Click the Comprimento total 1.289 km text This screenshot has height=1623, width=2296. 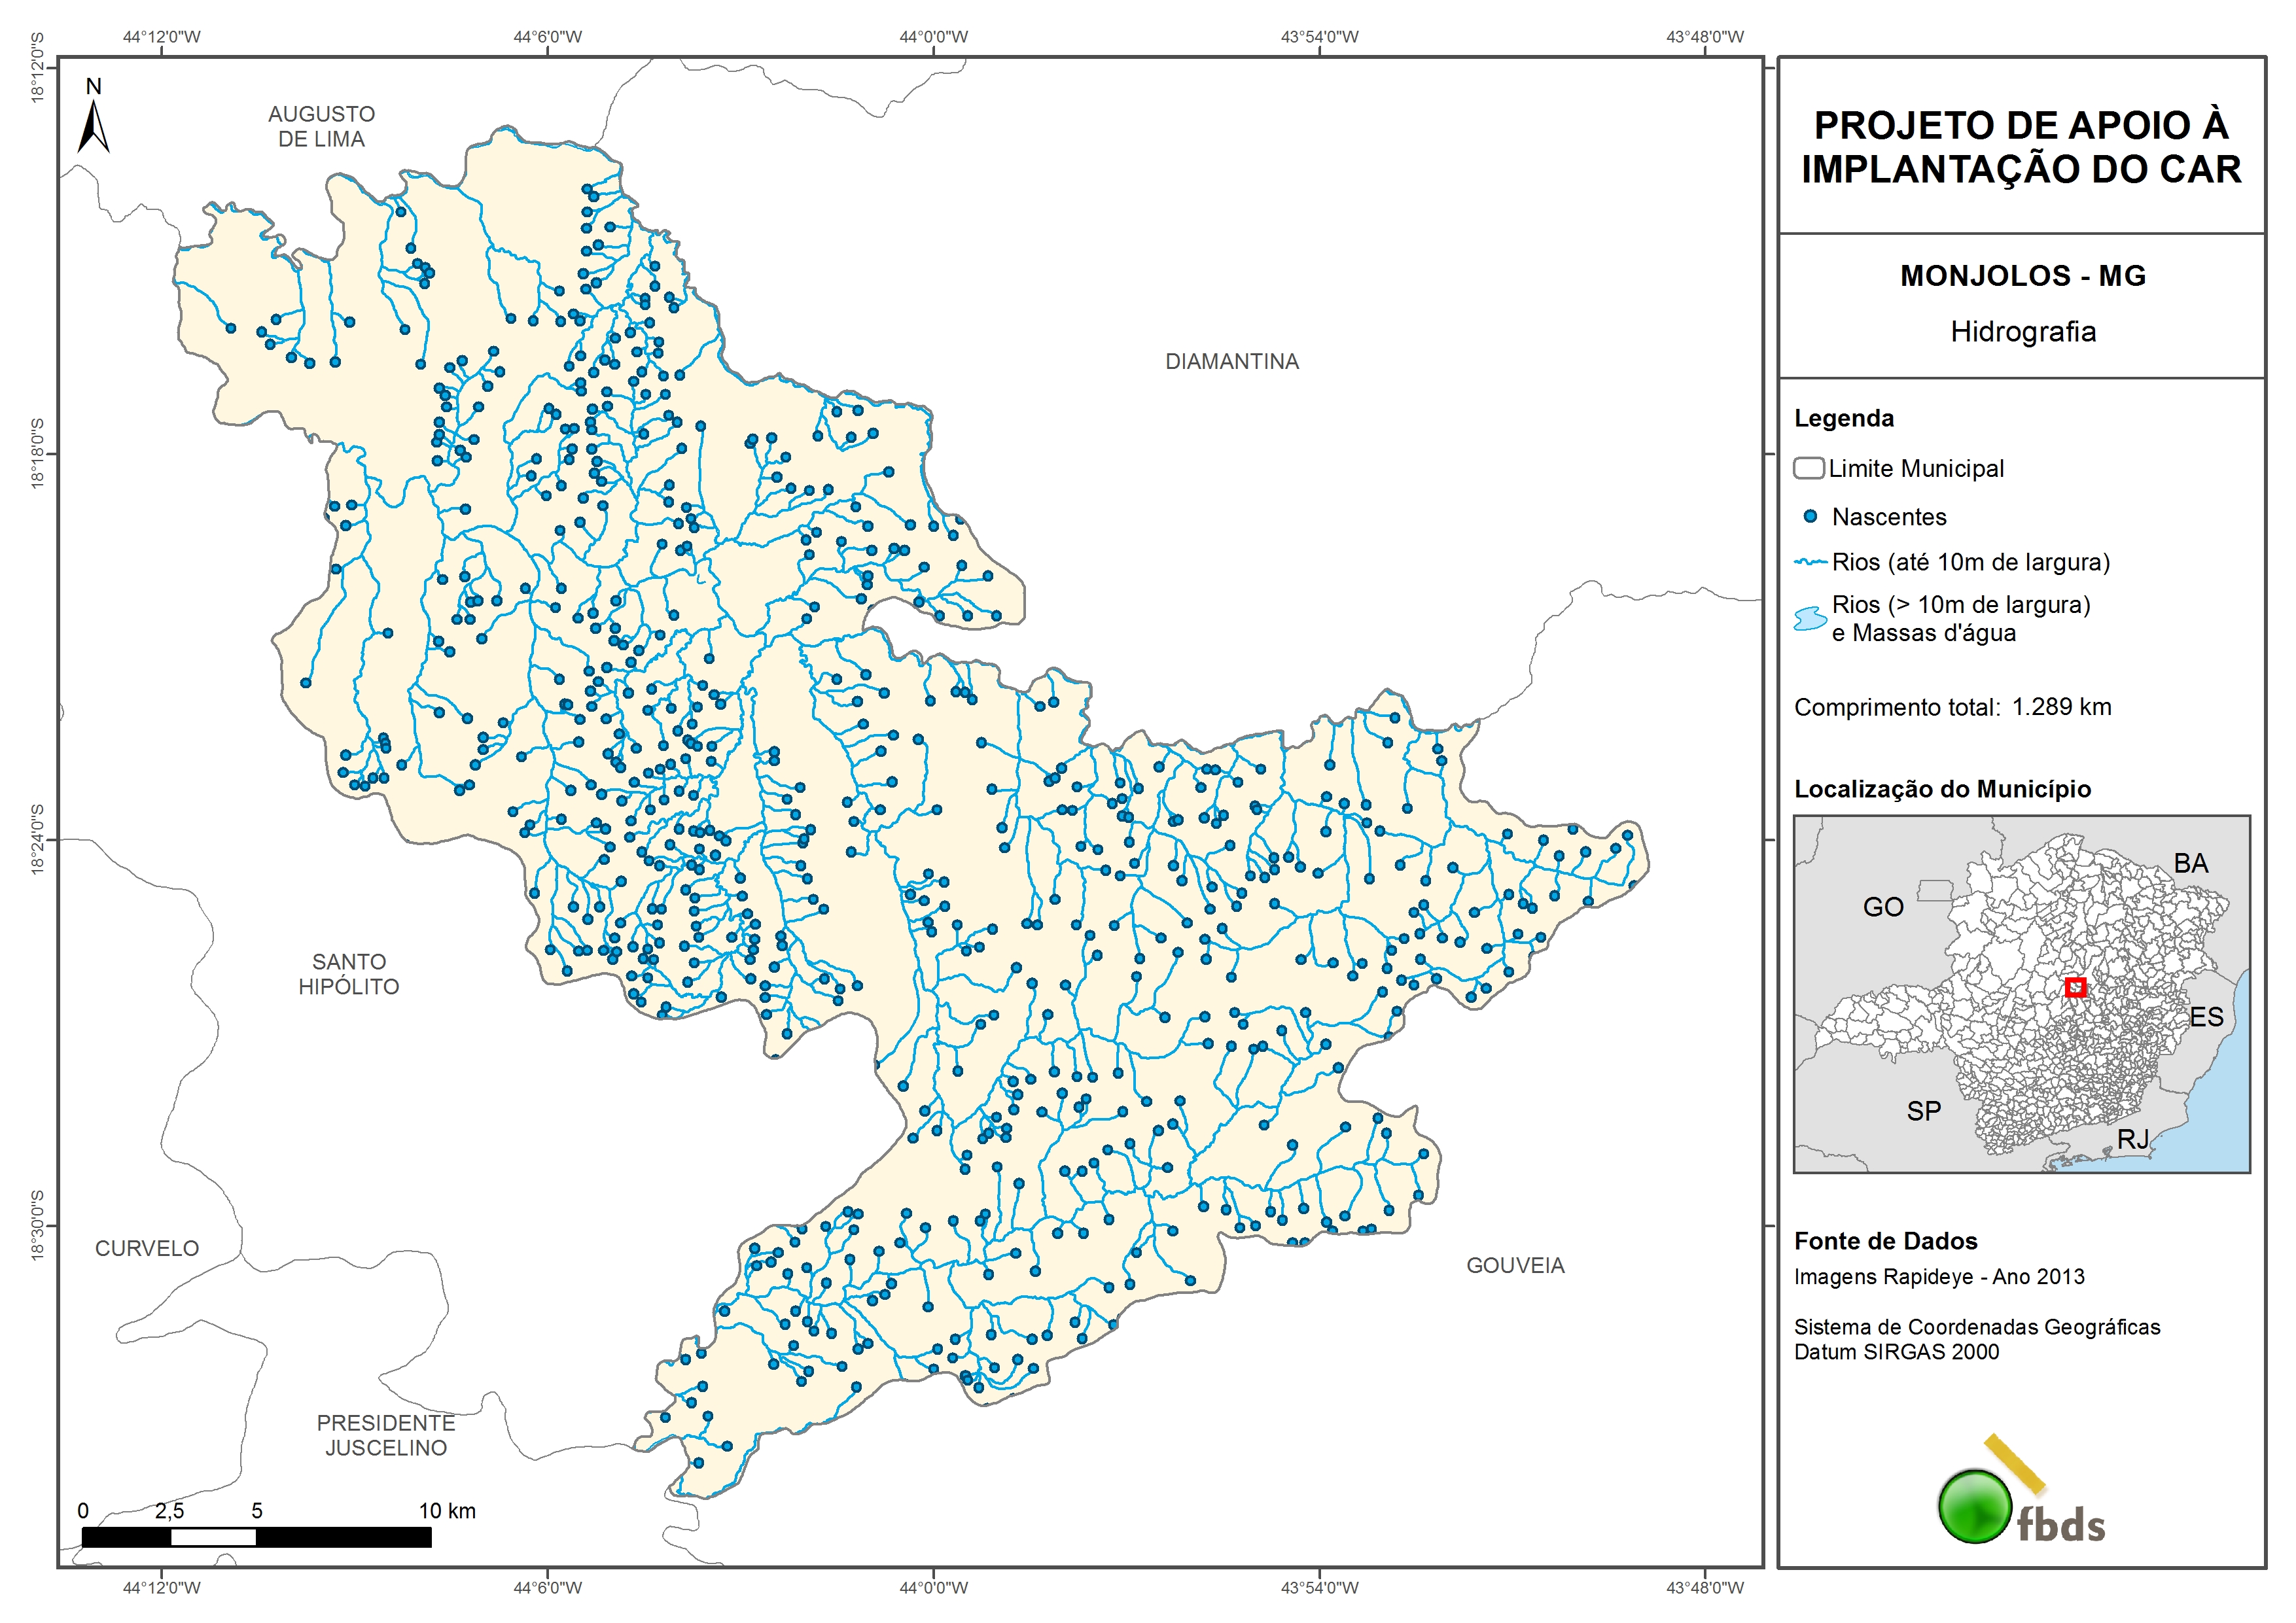(1952, 707)
